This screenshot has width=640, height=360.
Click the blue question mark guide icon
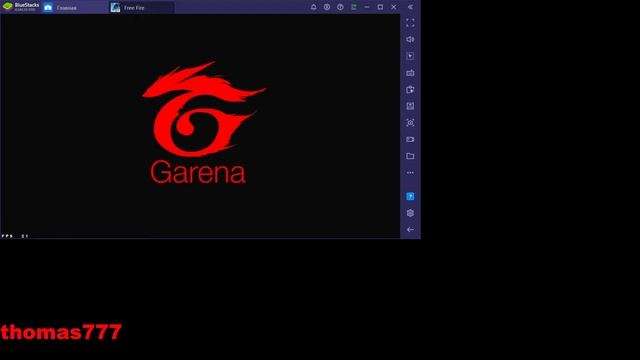coord(410,196)
